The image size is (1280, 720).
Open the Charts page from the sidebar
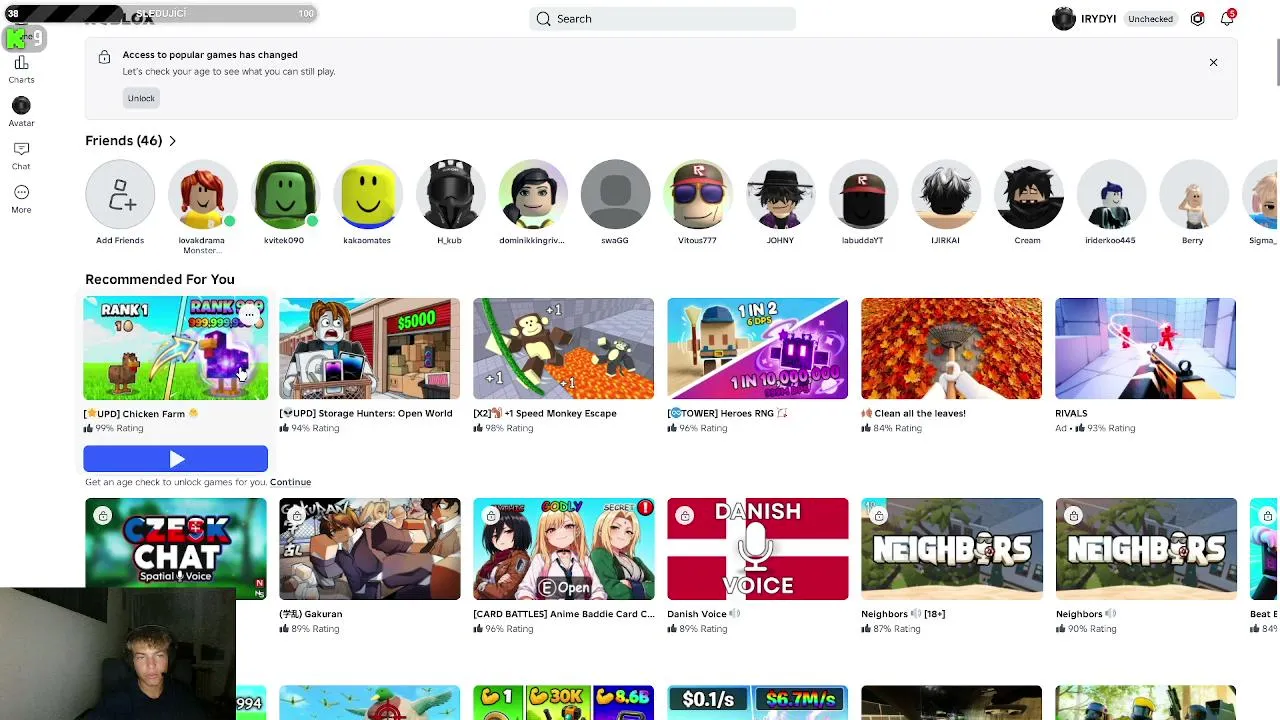click(x=21, y=69)
